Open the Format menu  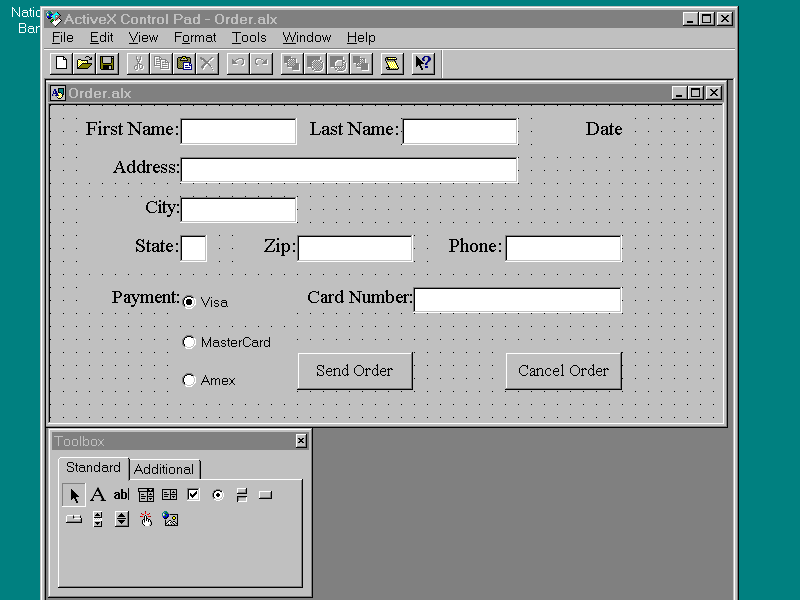coord(195,38)
